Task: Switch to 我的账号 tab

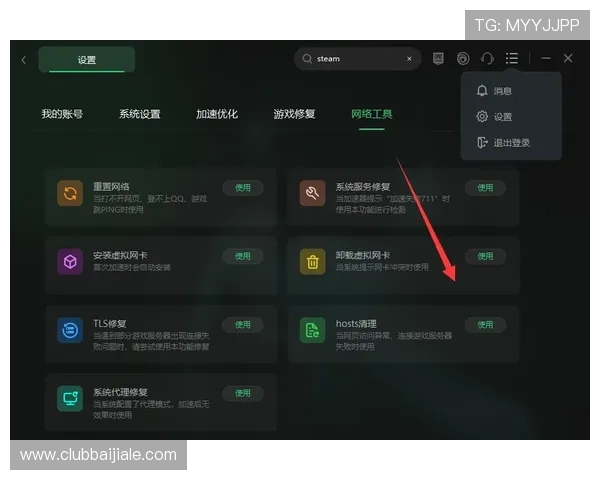Action: tap(62, 114)
